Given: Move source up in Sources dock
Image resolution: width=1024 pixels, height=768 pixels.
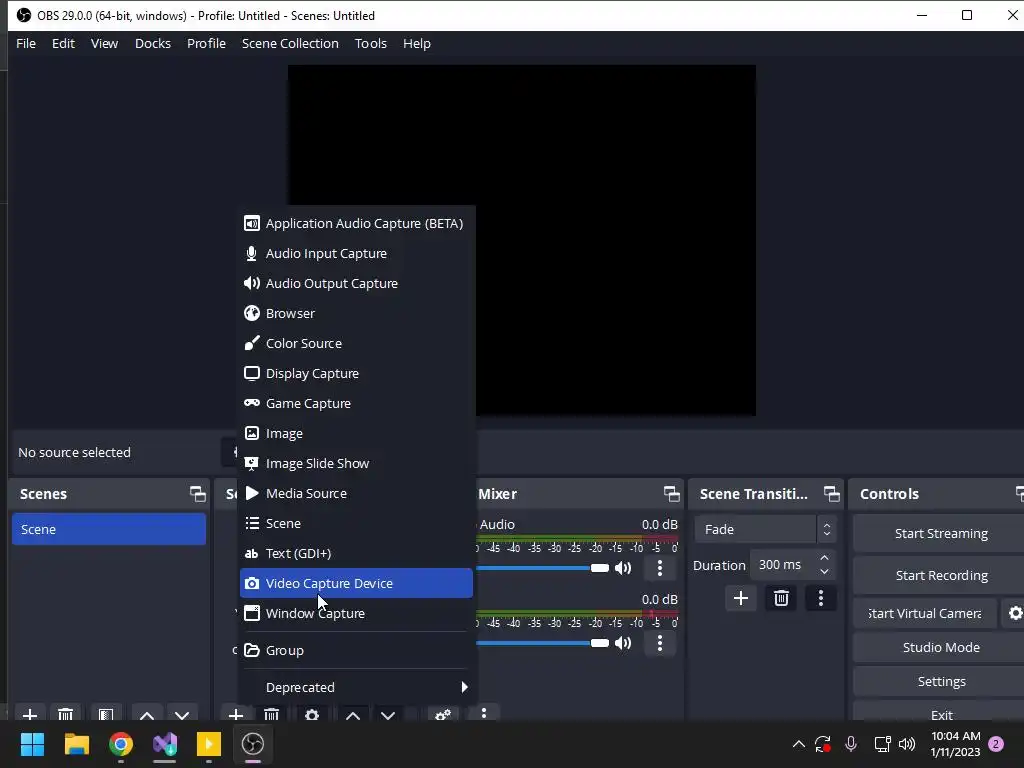Looking at the screenshot, I should 353,714.
